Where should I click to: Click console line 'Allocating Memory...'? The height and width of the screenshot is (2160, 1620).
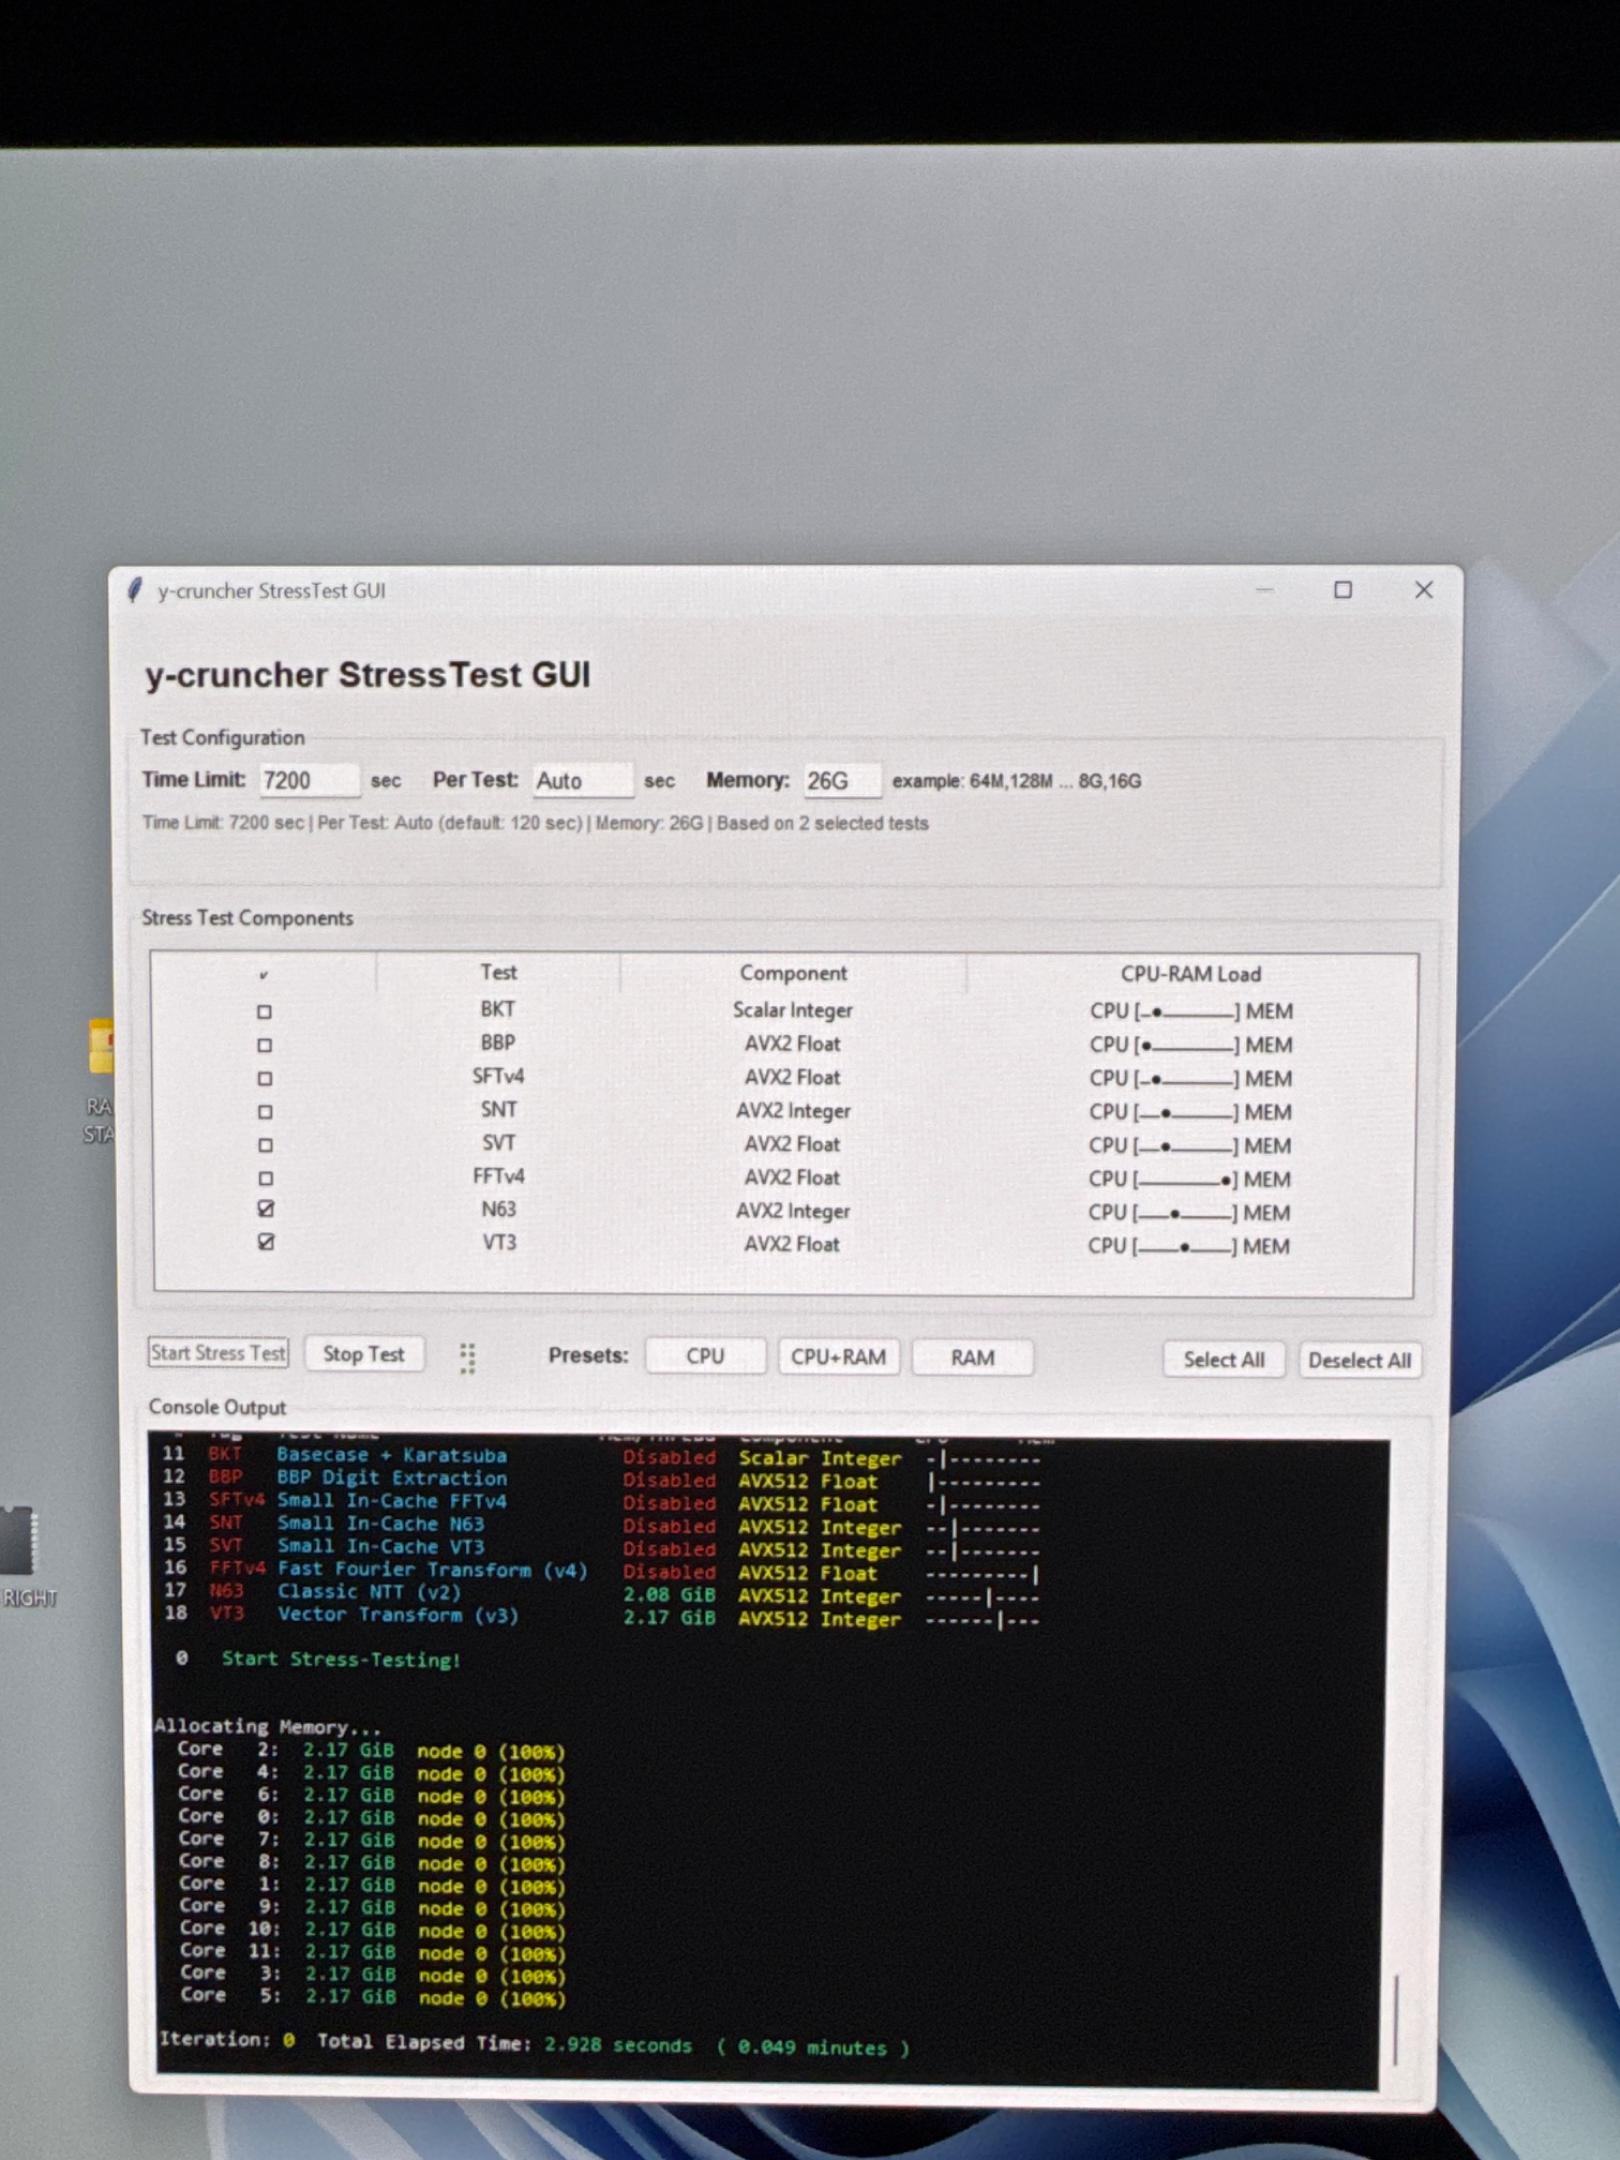click(x=267, y=1727)
